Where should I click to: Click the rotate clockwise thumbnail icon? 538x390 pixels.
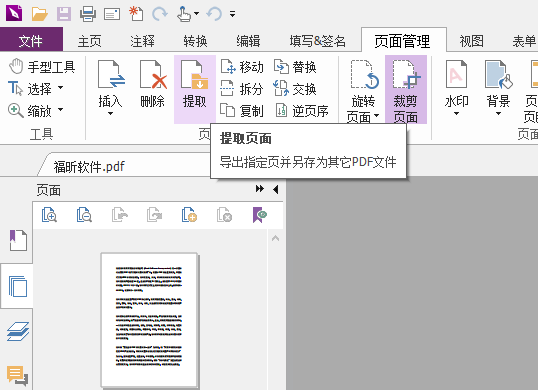pos(154,215)
